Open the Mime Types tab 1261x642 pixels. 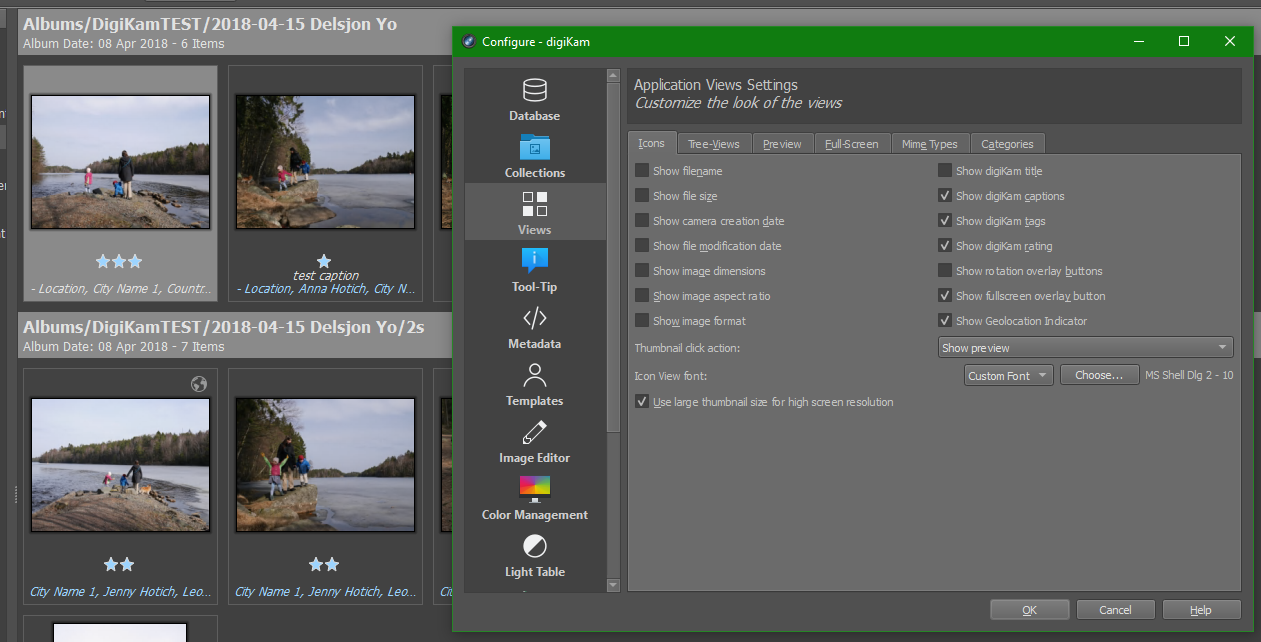click(929, 144)
